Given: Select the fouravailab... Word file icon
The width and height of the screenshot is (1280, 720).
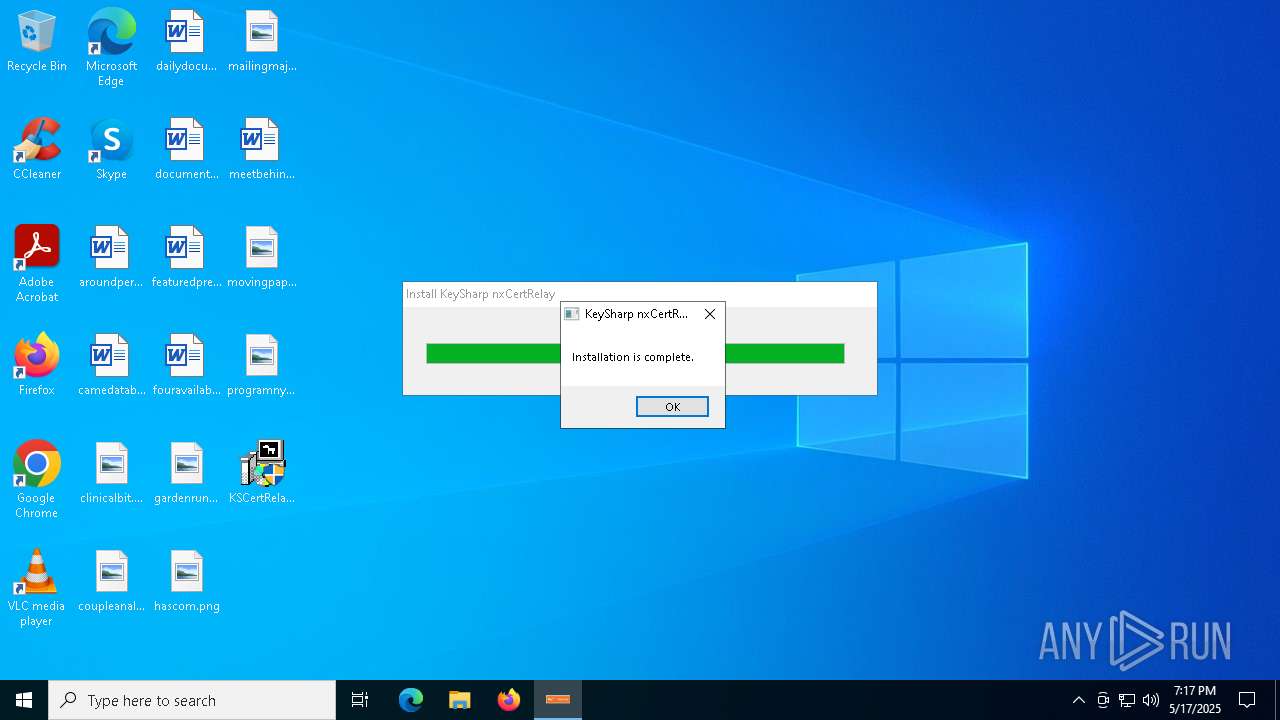Looking at the screenshot, I should click(186, 366).
